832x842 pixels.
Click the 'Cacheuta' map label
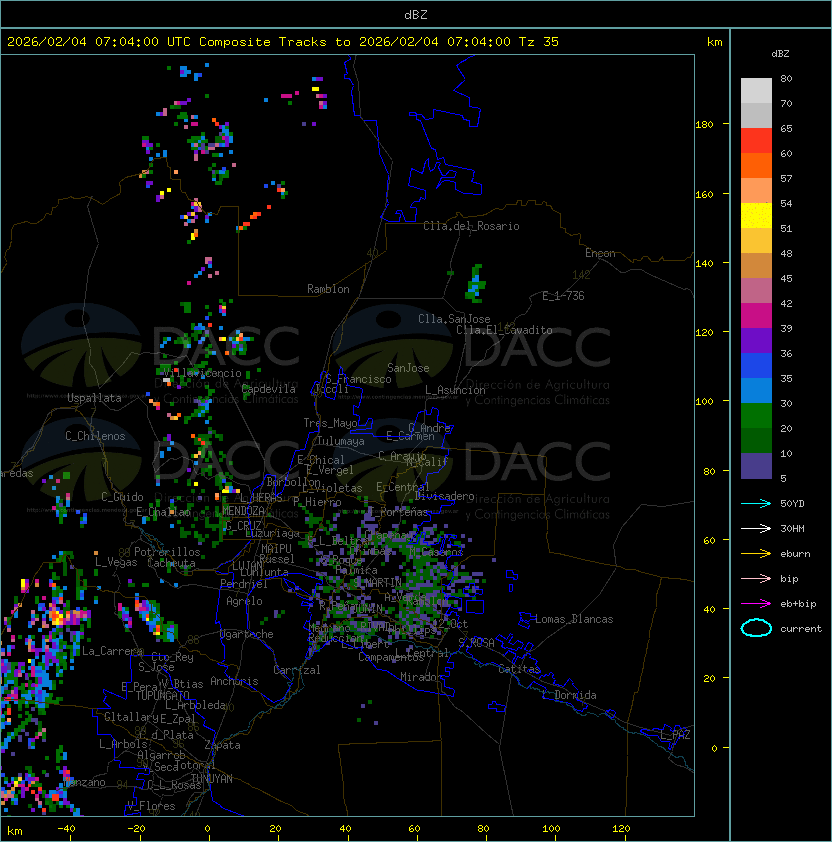pyautogui.click(x=171, y=563)
